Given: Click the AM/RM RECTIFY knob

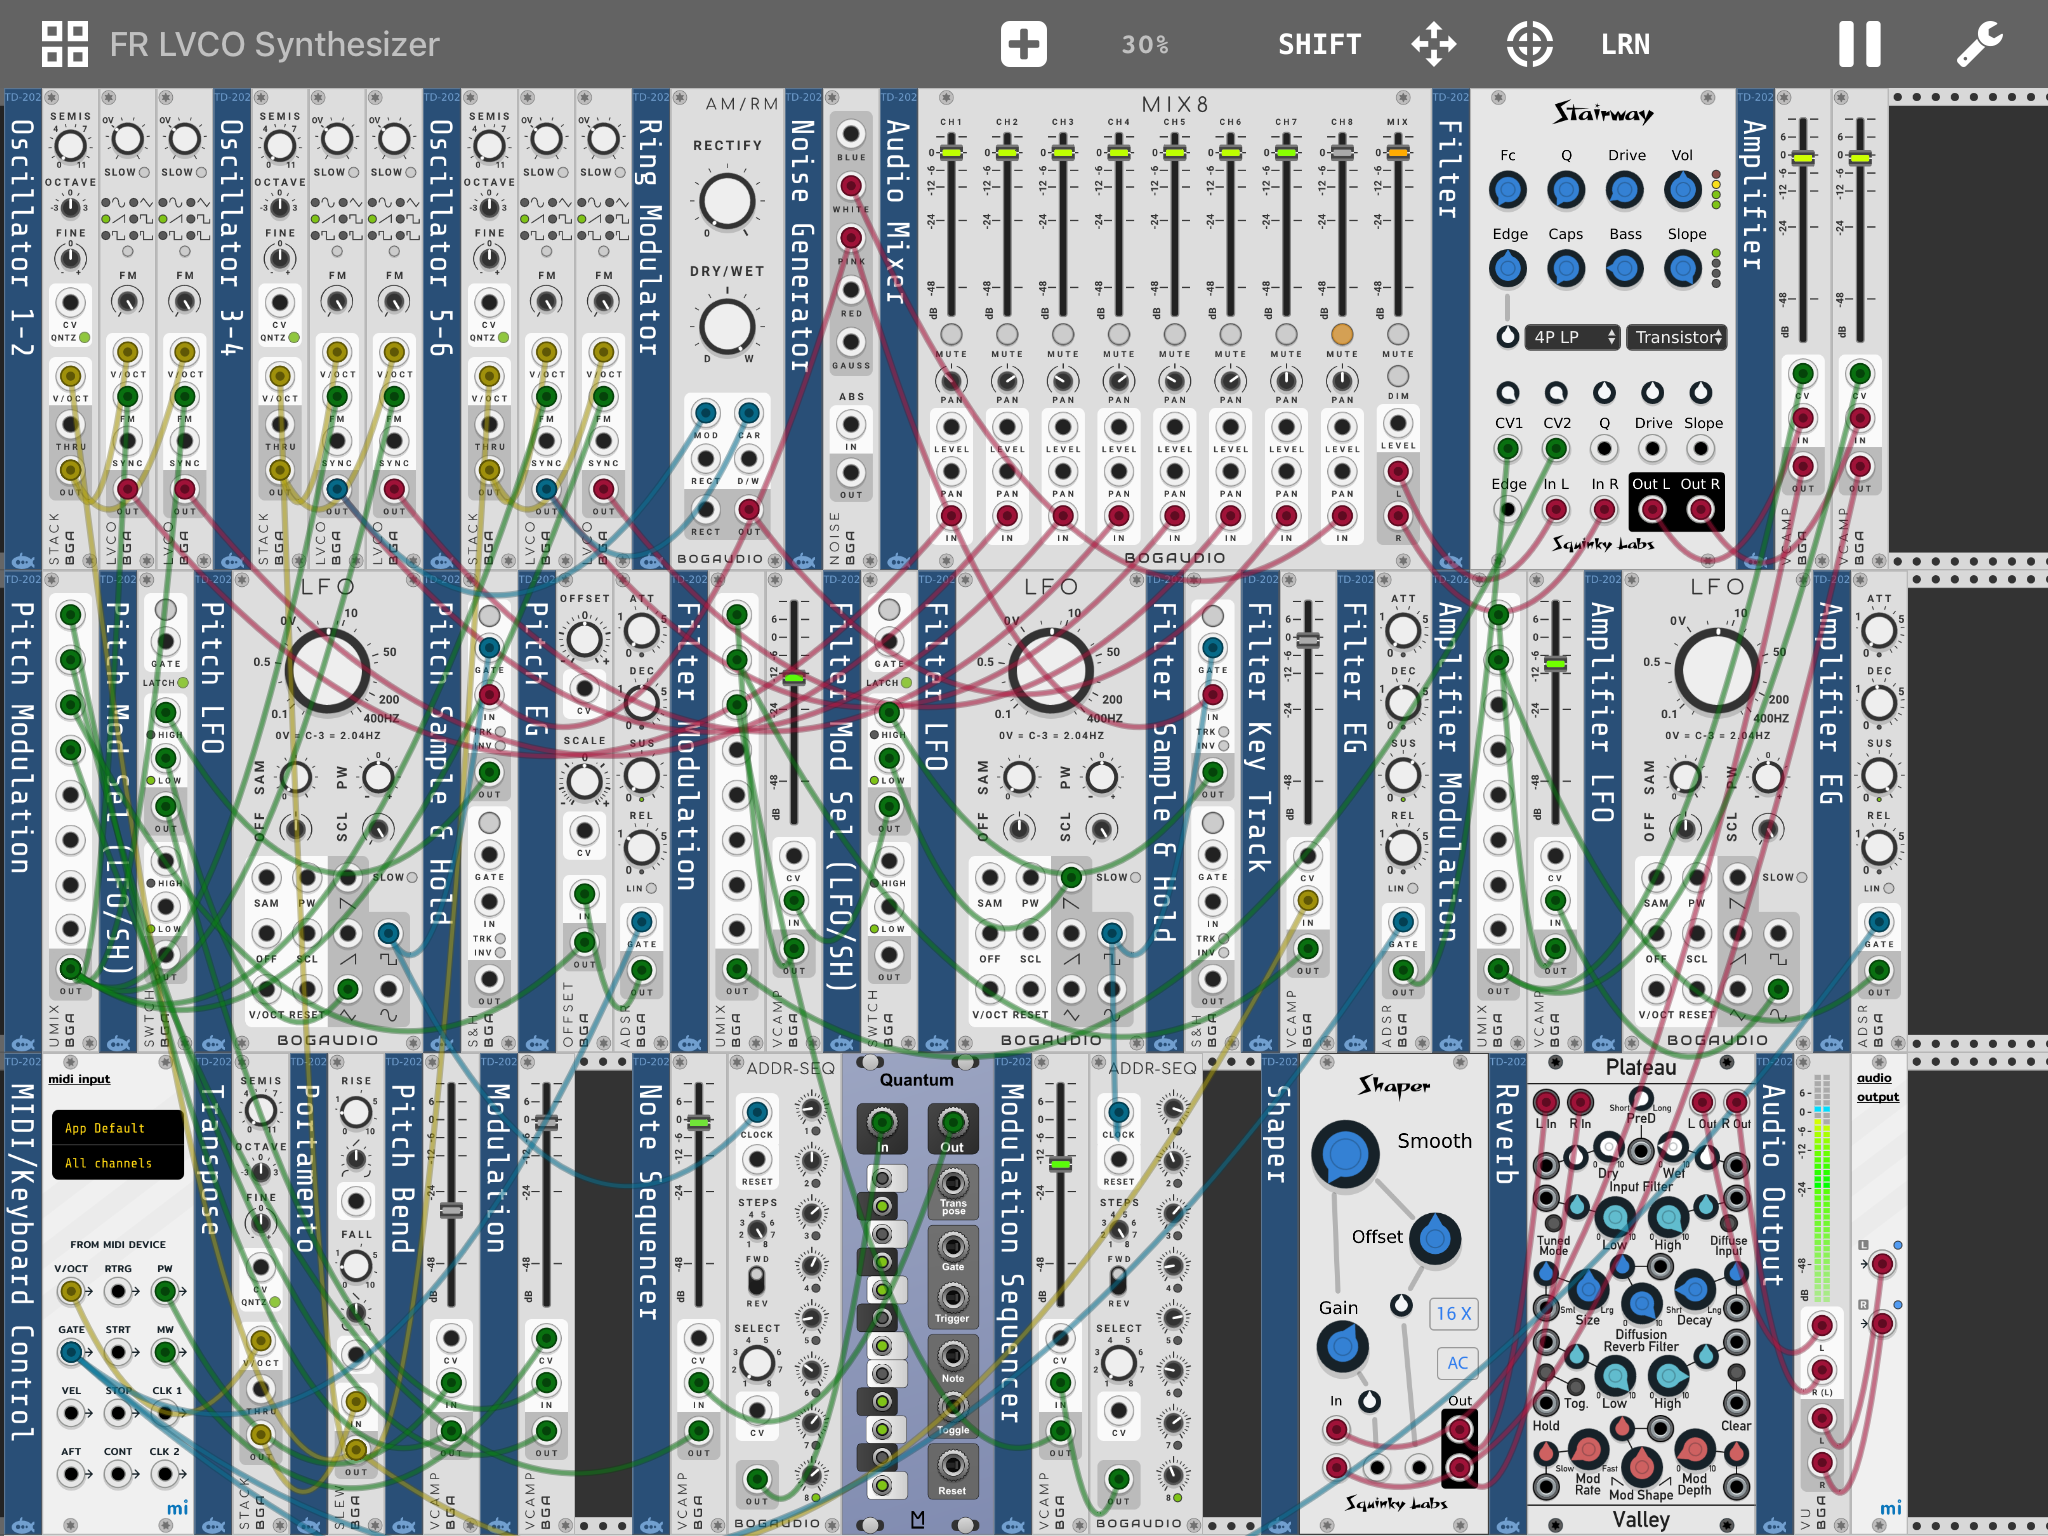Looking at the screenshot, I should (727, 201).
